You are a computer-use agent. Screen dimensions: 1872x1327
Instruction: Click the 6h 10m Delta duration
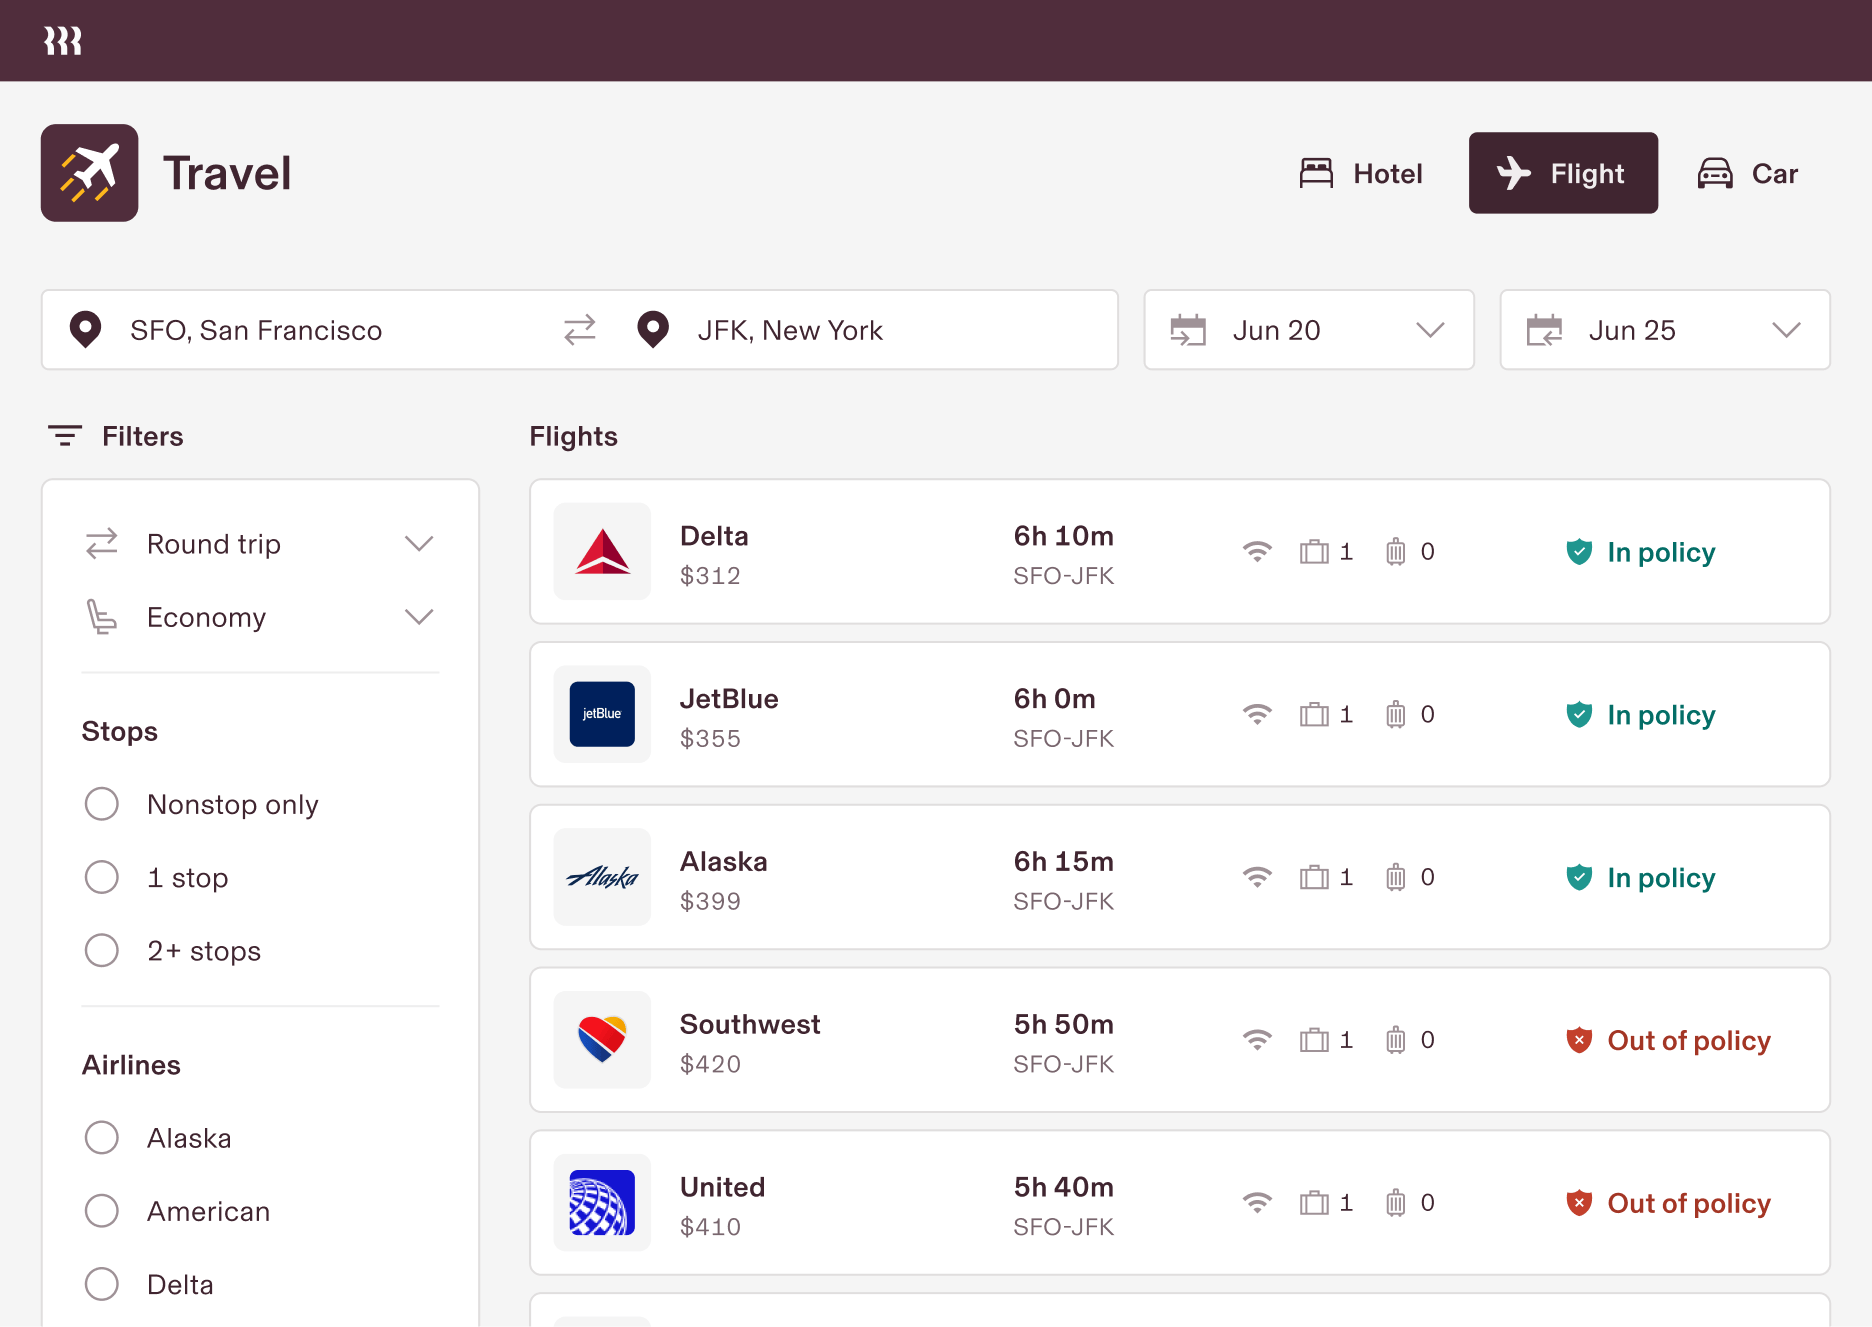(x=1063, y=536)
